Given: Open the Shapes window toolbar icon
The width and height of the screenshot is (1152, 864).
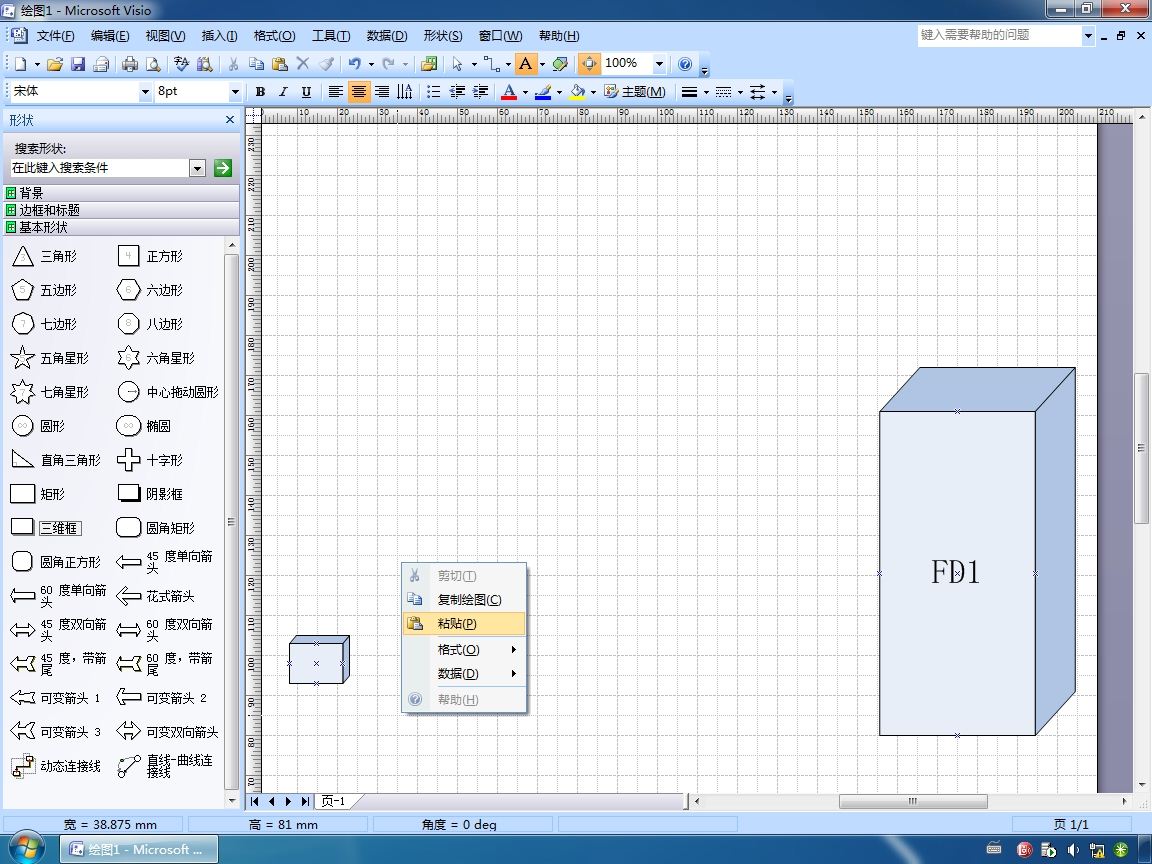Looking at the screenshot, I should click(x=429, y=64).
